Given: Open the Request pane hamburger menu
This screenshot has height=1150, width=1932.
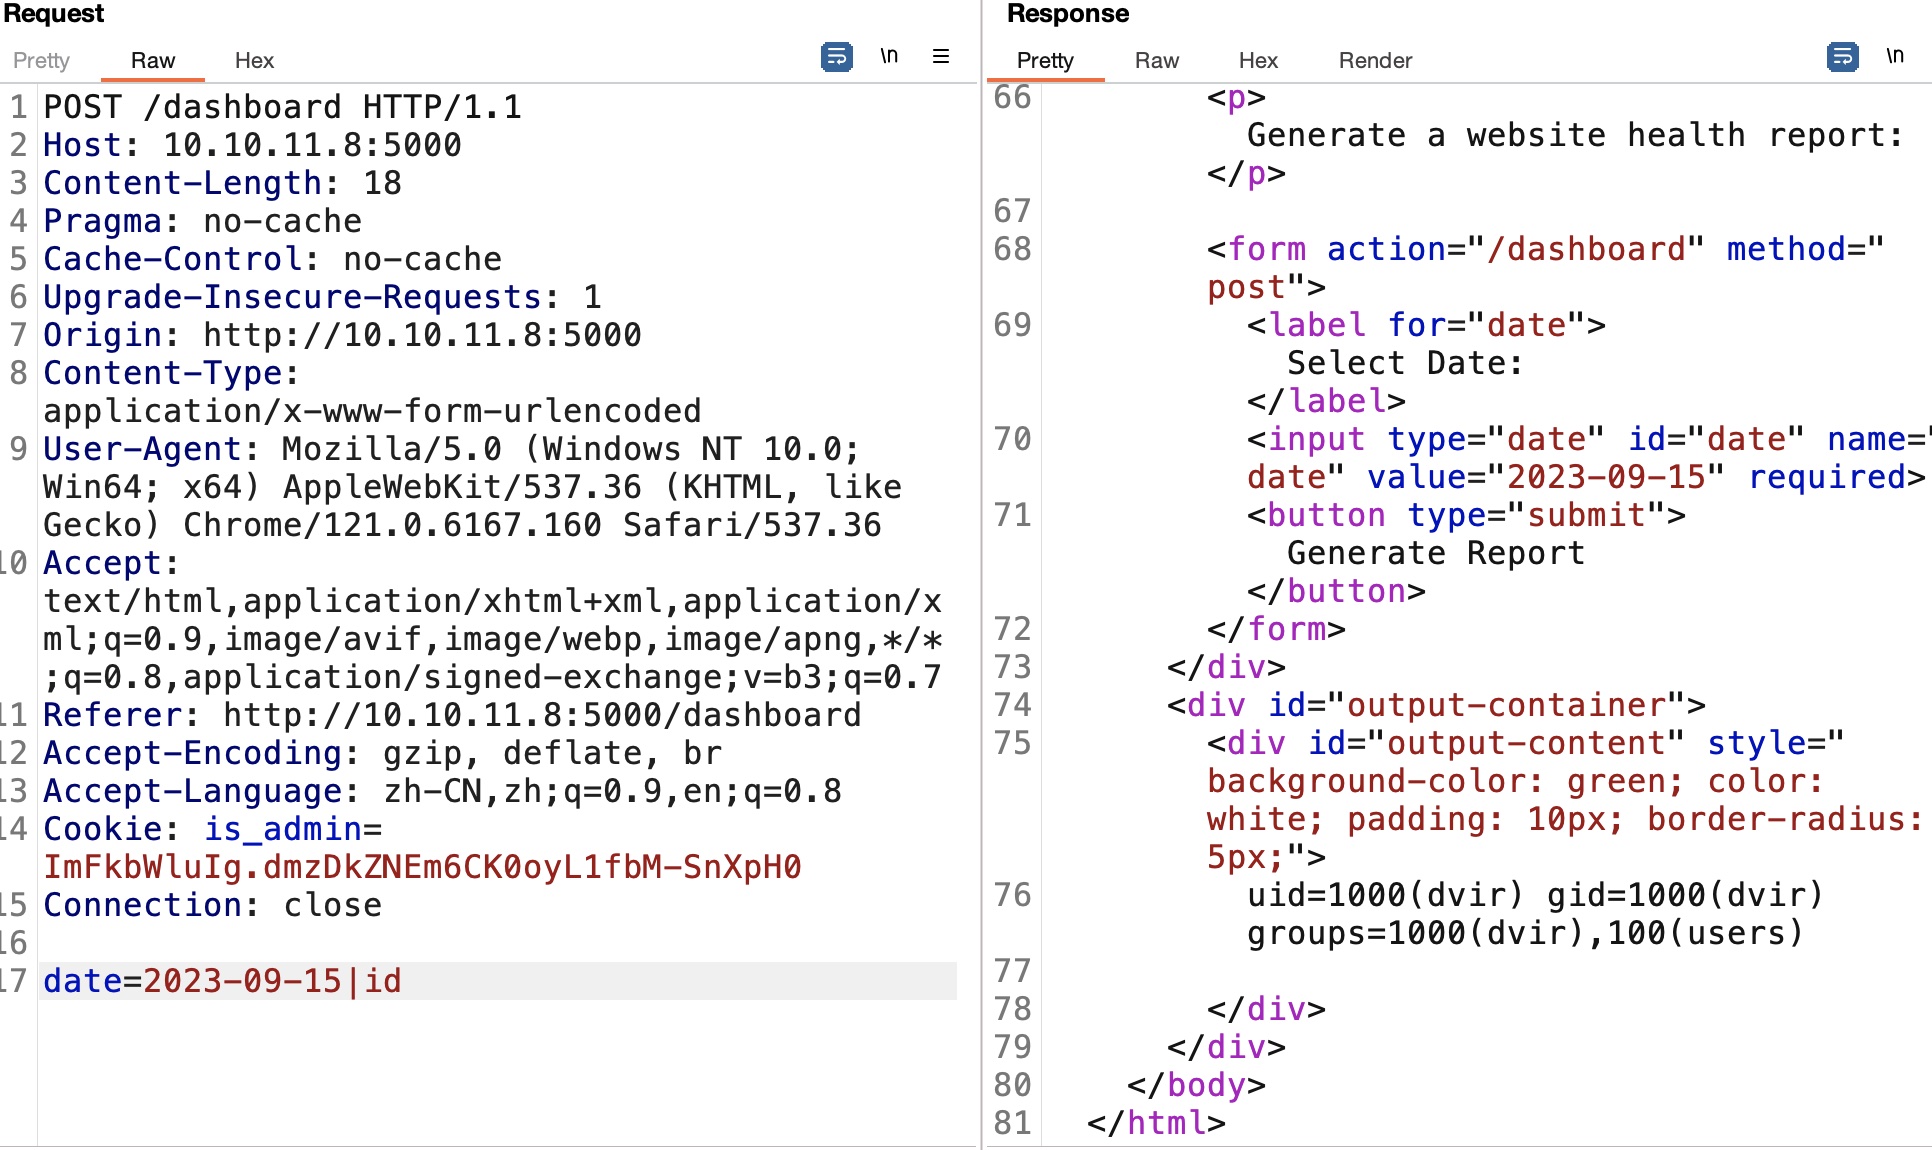Looking at the screenshot, I should point(940,57).
